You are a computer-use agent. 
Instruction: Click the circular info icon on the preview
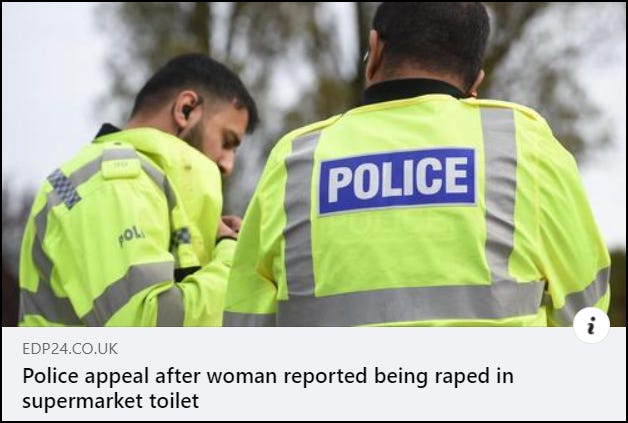[x=591, y=325]
